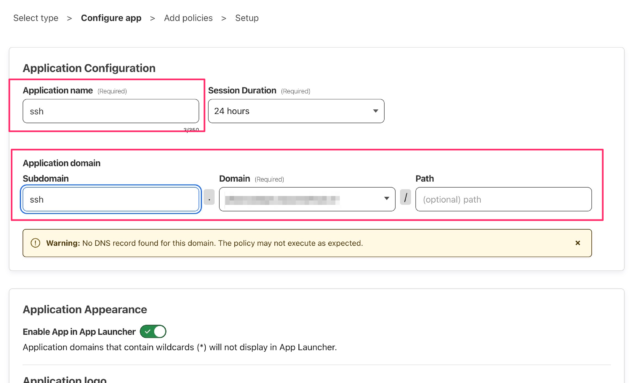Dismiss the DNS warning with the X icon
Image resolution: width=640 pixels, height=383 pixels.
click(x=578, y=243)
